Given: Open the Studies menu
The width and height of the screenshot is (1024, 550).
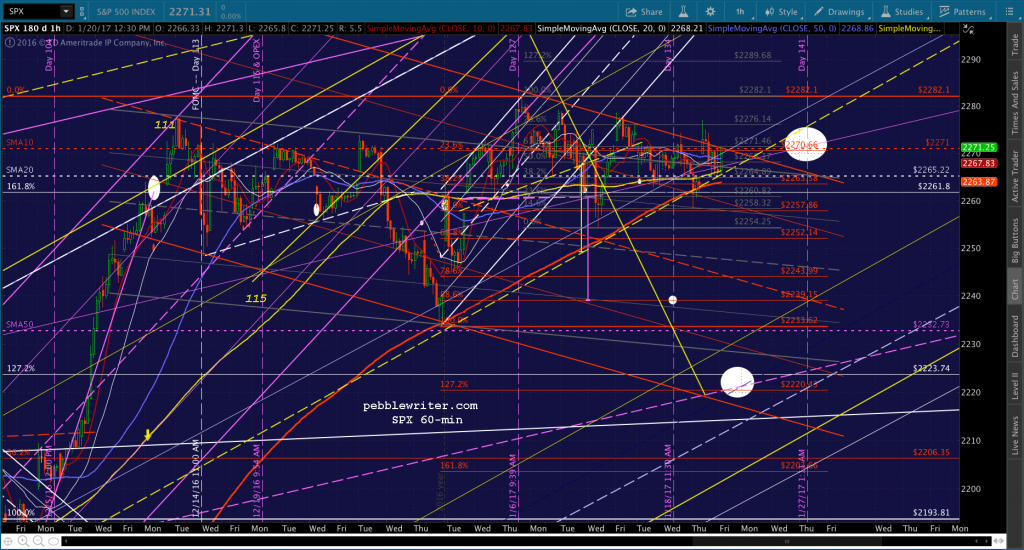Looking at the screenshot, I should tap(902, 12).
